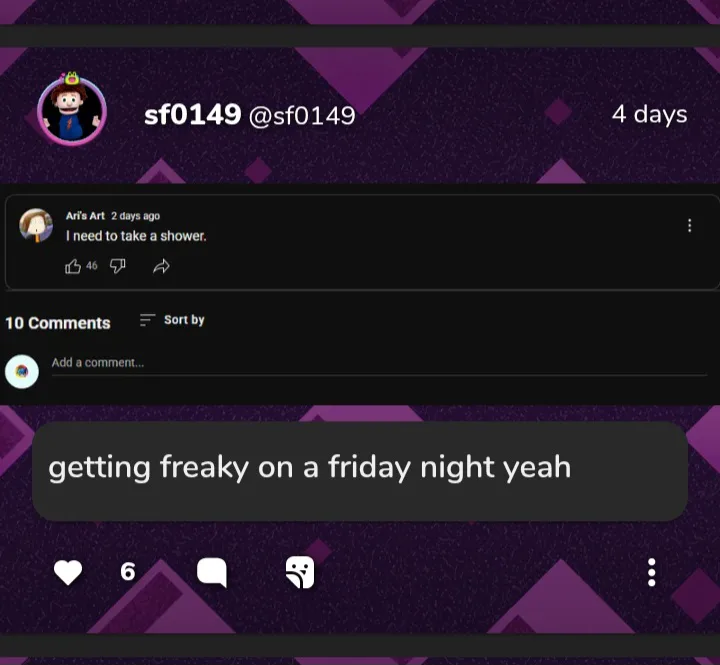Open sf0149 profile avatar
720x665 pixels.
(72, 110)
